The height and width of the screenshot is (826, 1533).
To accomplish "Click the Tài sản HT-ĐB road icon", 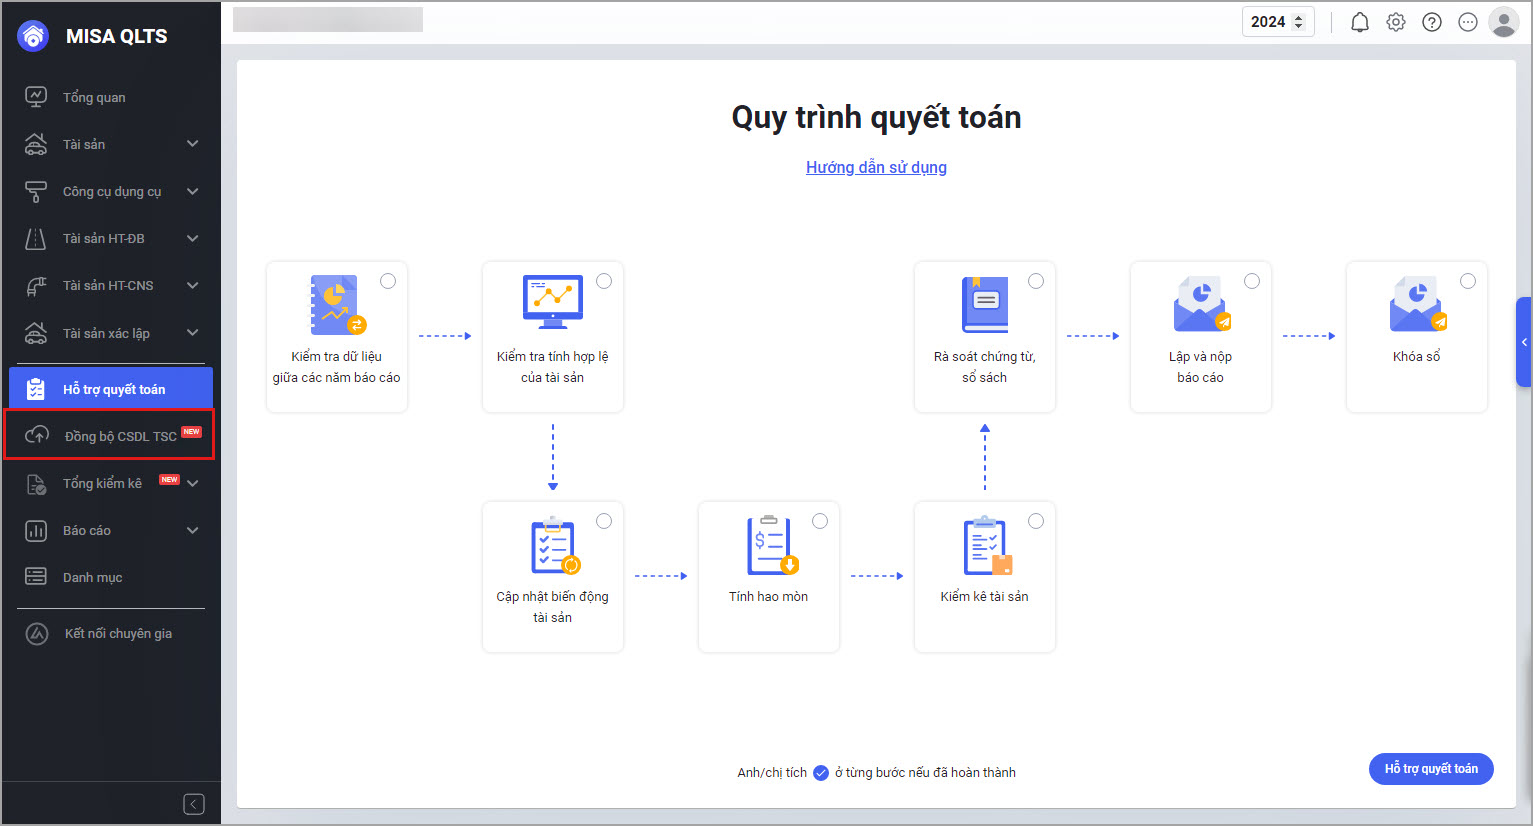I will (36, 238).
